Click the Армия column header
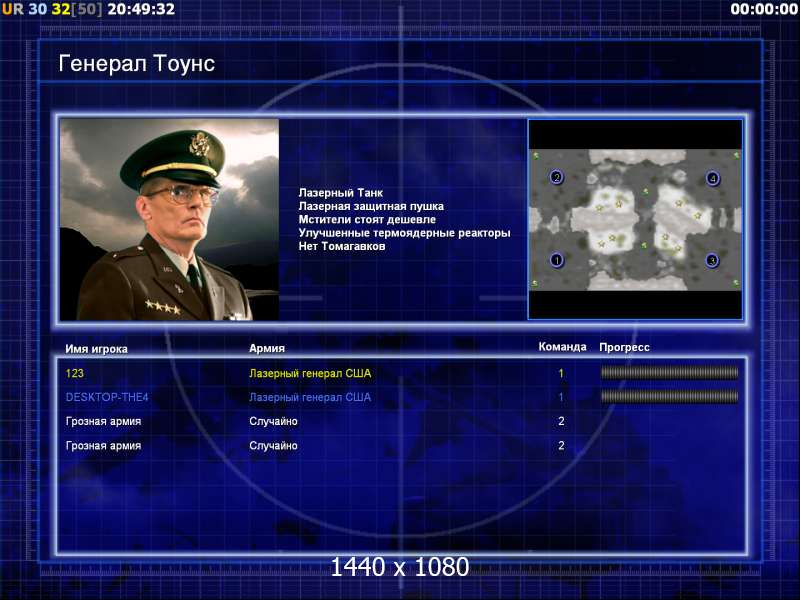The height and width of the screenshot is (600, 800). tap(267, 348)
